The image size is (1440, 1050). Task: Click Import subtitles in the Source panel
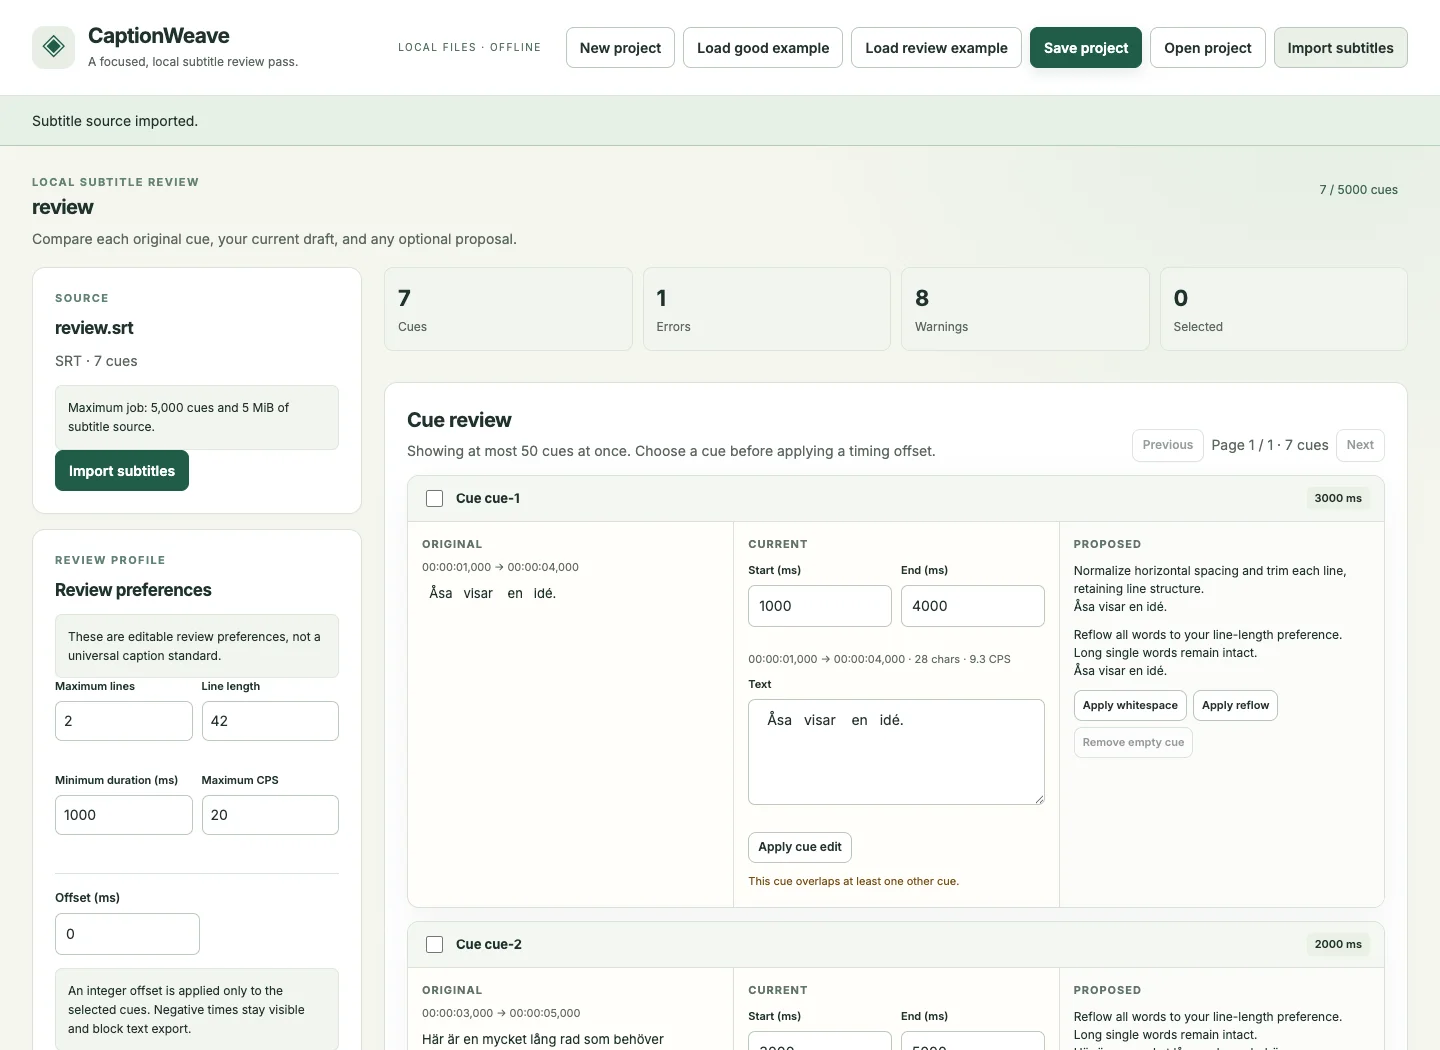[x=122, y=471]
